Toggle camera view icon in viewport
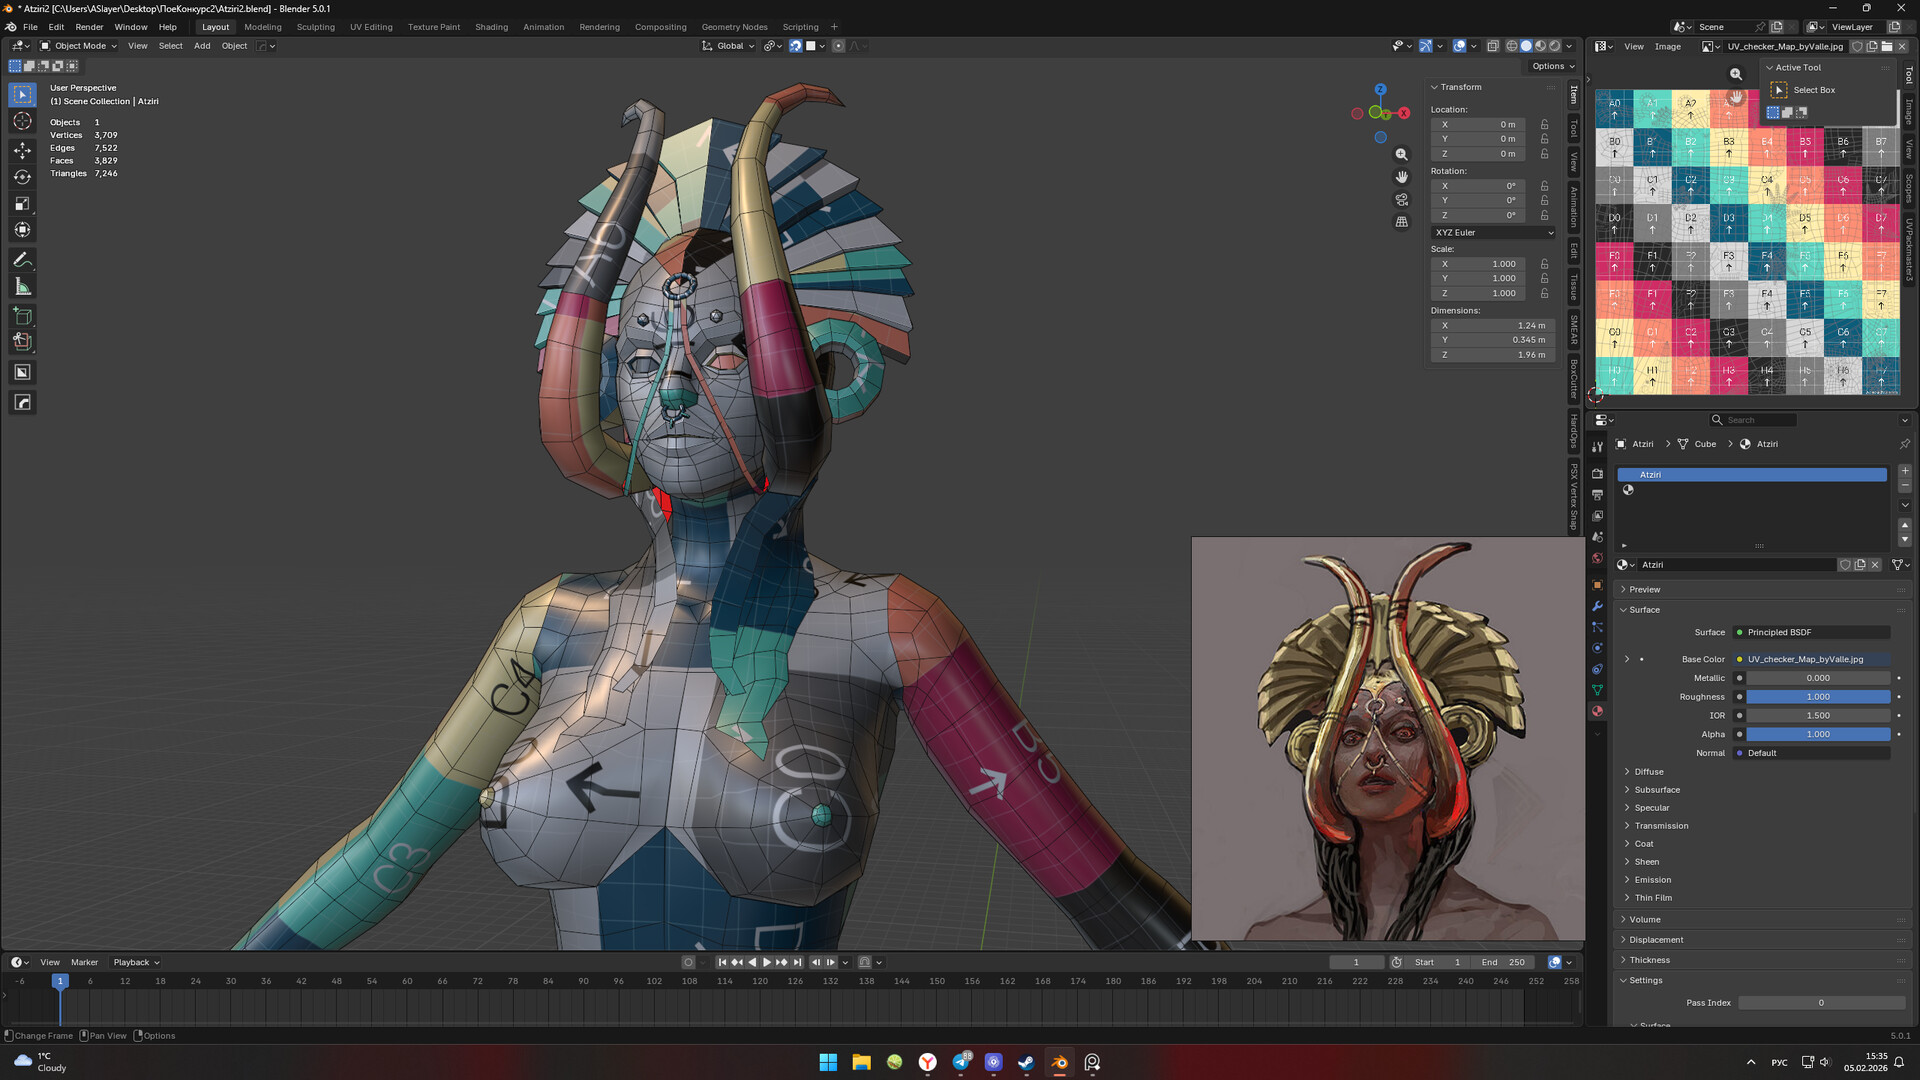This screenshot has width=1920, height=1080. click(x=1401, y=199)
